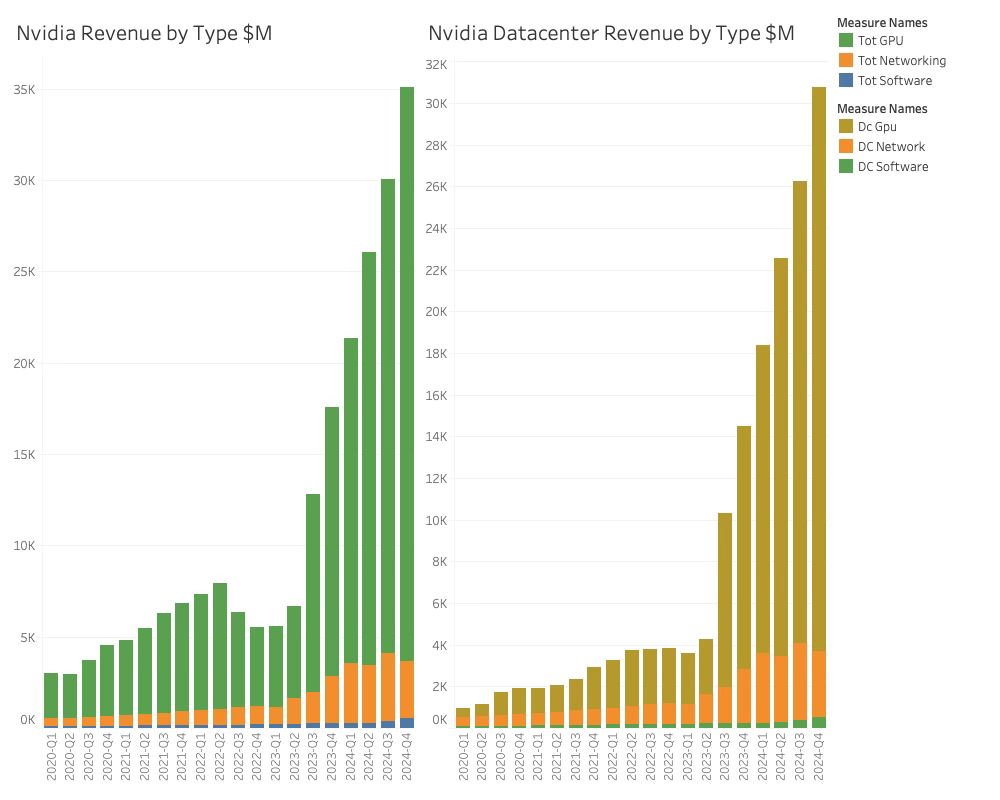Click the 2024-Q3 green GPU bar in the Revenue chart

388,416
